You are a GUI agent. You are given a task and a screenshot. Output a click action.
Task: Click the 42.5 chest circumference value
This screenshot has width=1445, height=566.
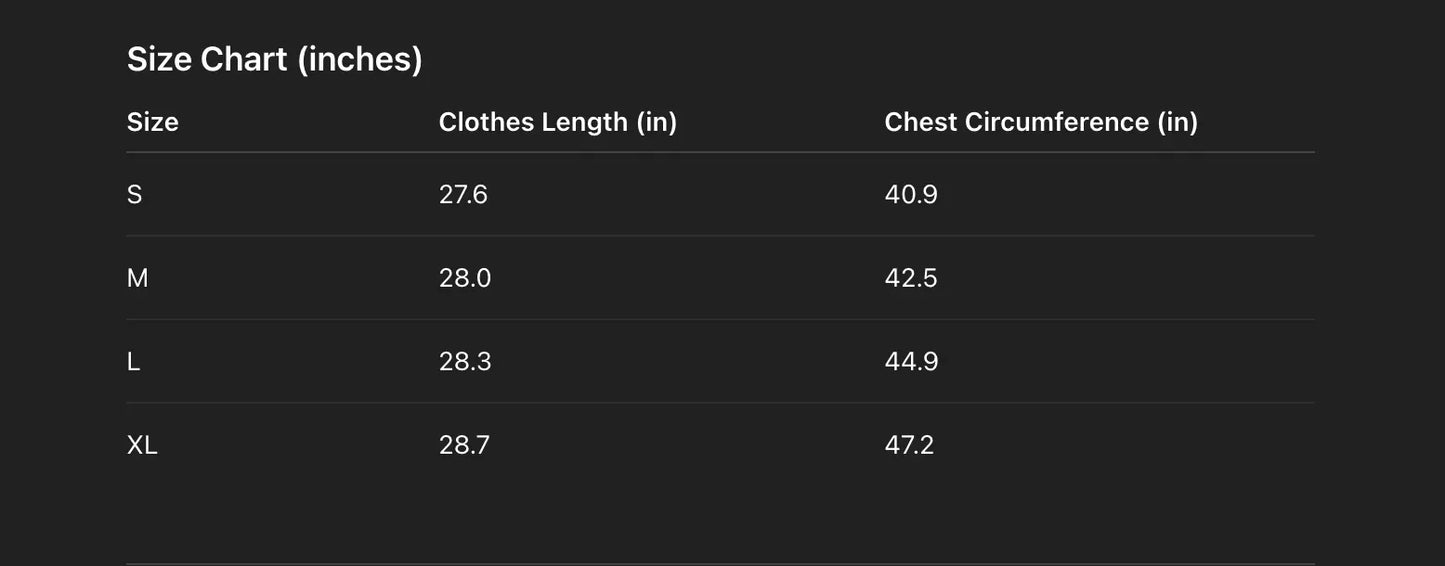[x=911, y=278]
